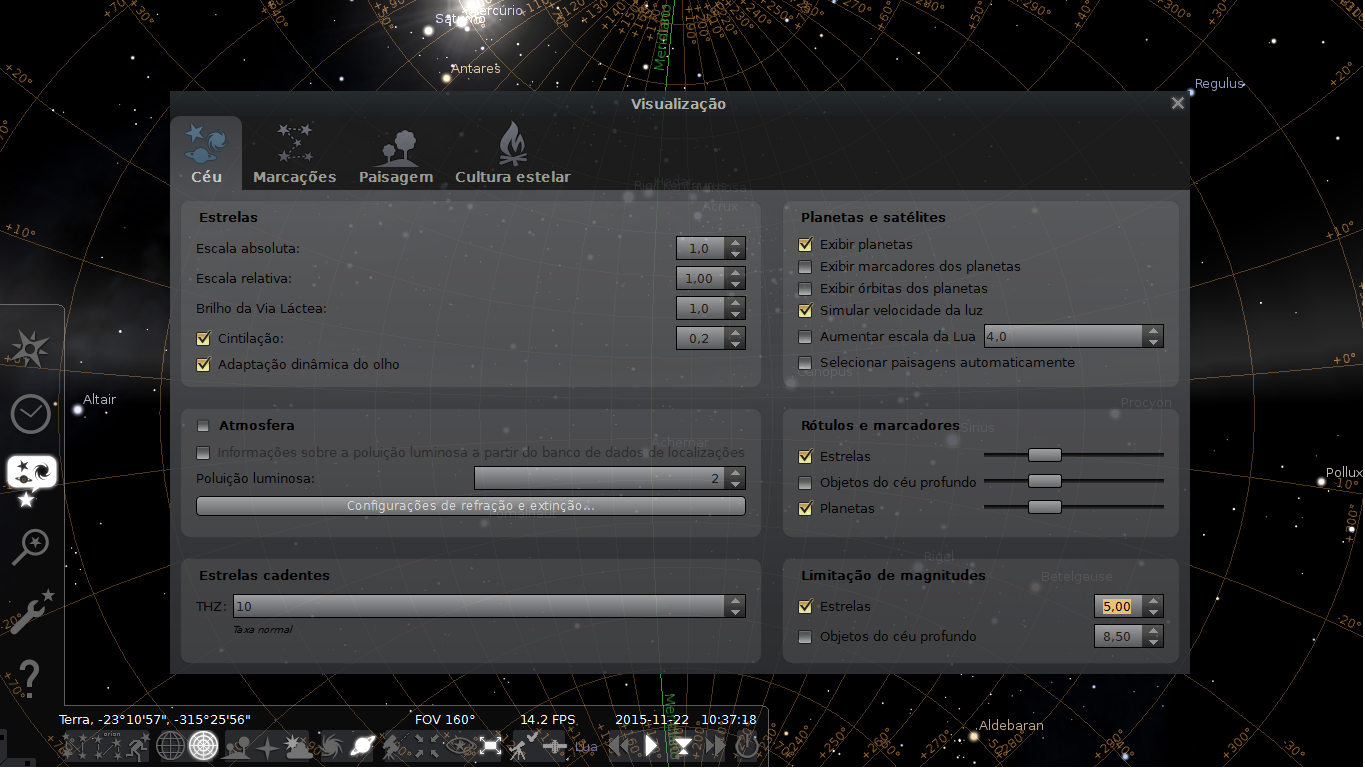Increase Escala absoluta with up arrow

pos(736,243)
